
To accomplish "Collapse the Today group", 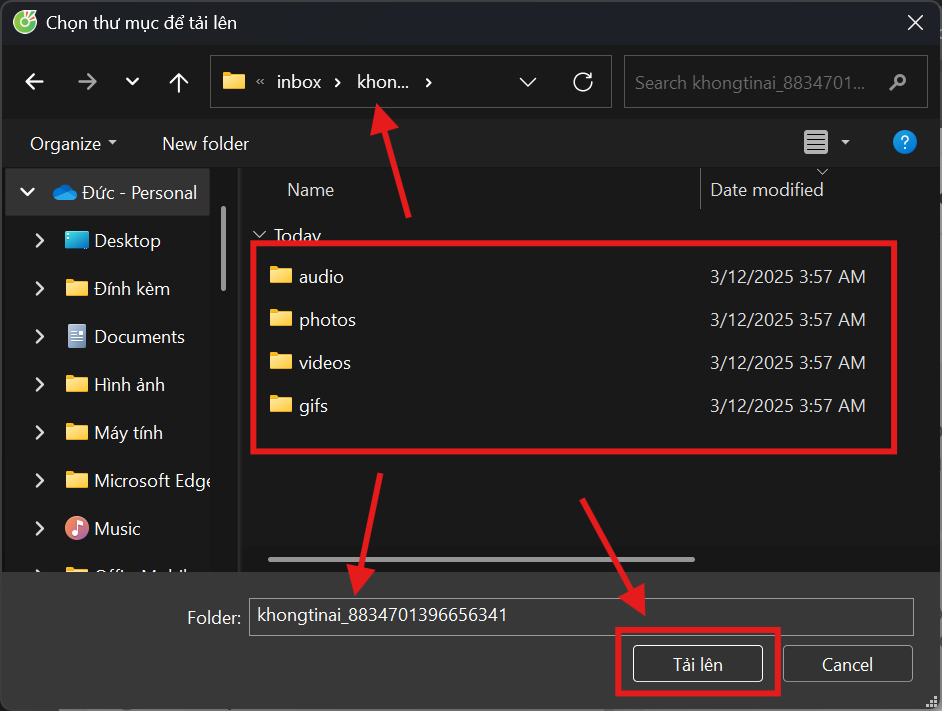I will [260, 234].
